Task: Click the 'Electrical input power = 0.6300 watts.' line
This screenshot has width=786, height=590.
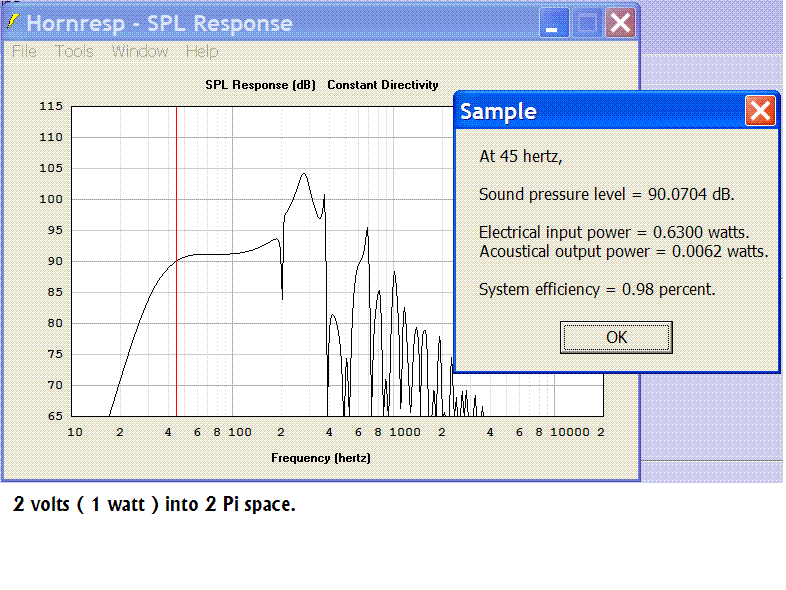Action: [614, 232]
